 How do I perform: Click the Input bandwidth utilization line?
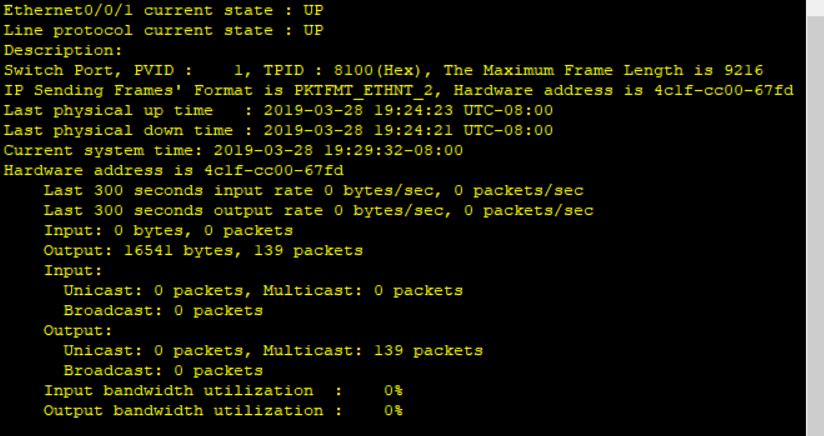pyautogui.click(x=223, y=391)
